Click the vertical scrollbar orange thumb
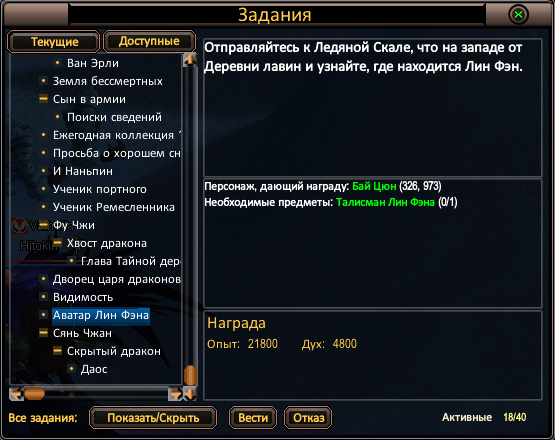Image resolution: width=555 pixels, height=440 pixels. [190, 375]
